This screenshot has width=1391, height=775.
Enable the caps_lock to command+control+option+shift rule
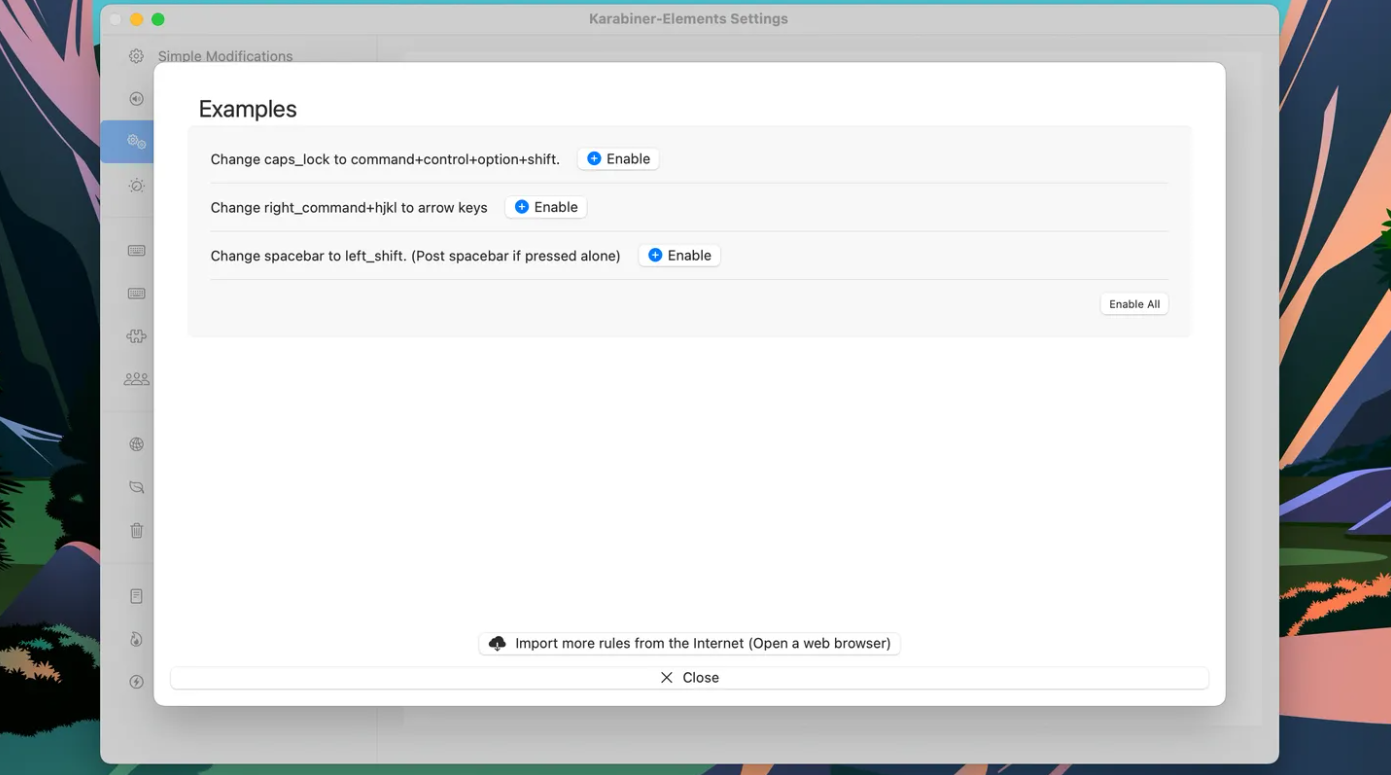618,159
